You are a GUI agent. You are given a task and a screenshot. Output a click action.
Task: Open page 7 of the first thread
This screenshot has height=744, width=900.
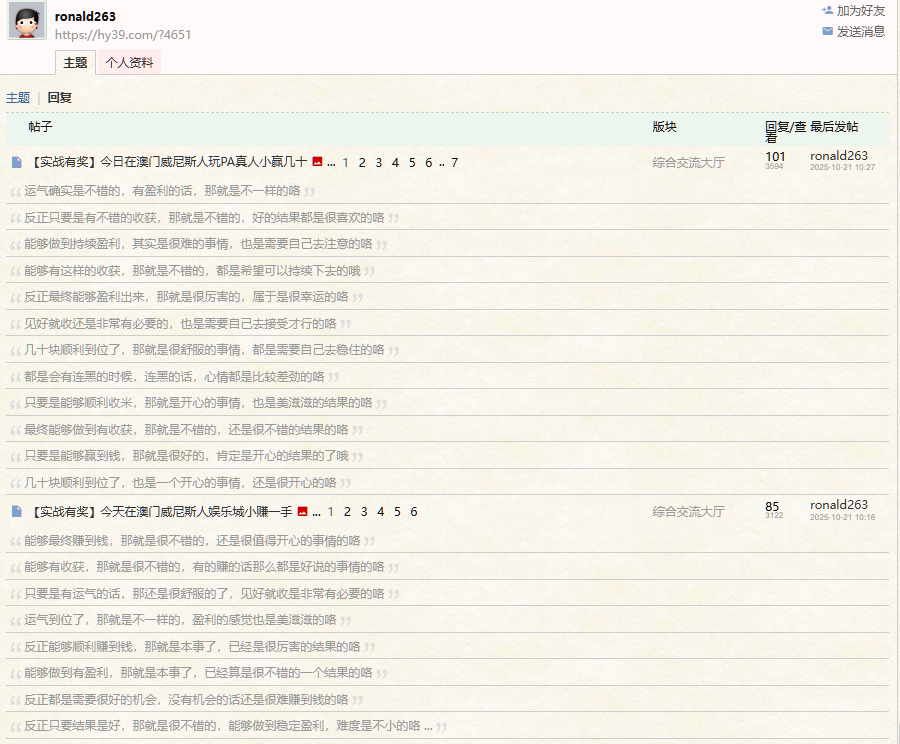[454, 162]
